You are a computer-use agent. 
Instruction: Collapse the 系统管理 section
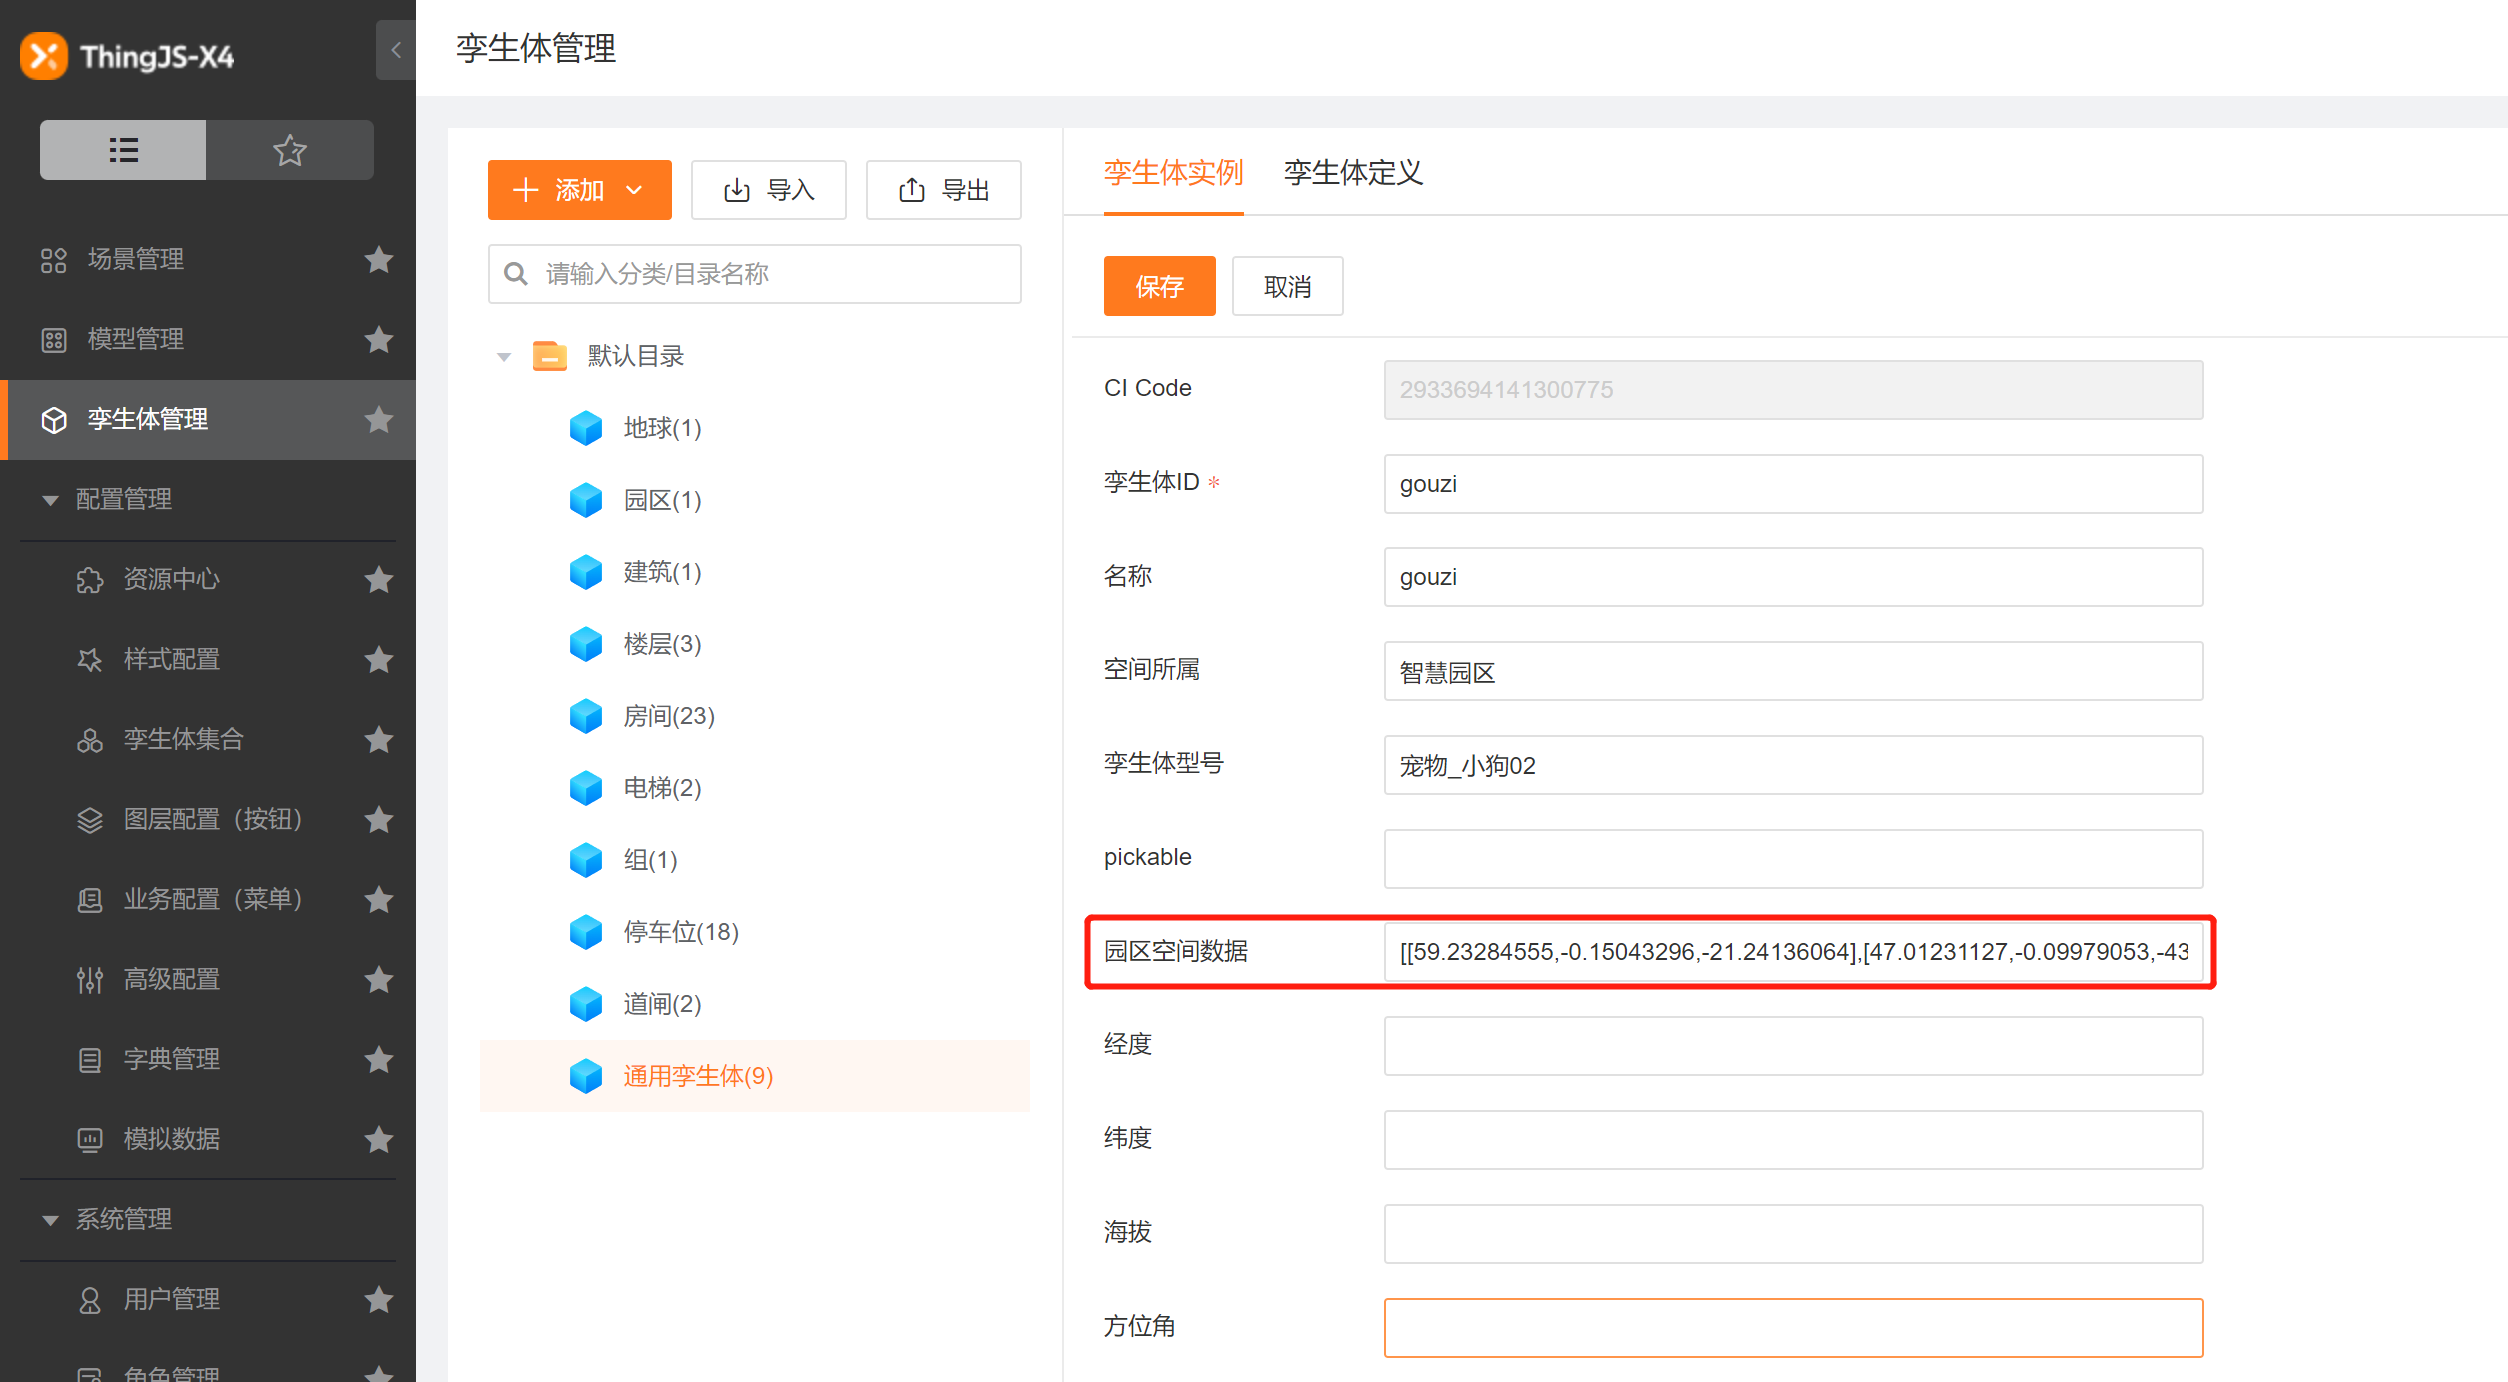pos(50,1220)
